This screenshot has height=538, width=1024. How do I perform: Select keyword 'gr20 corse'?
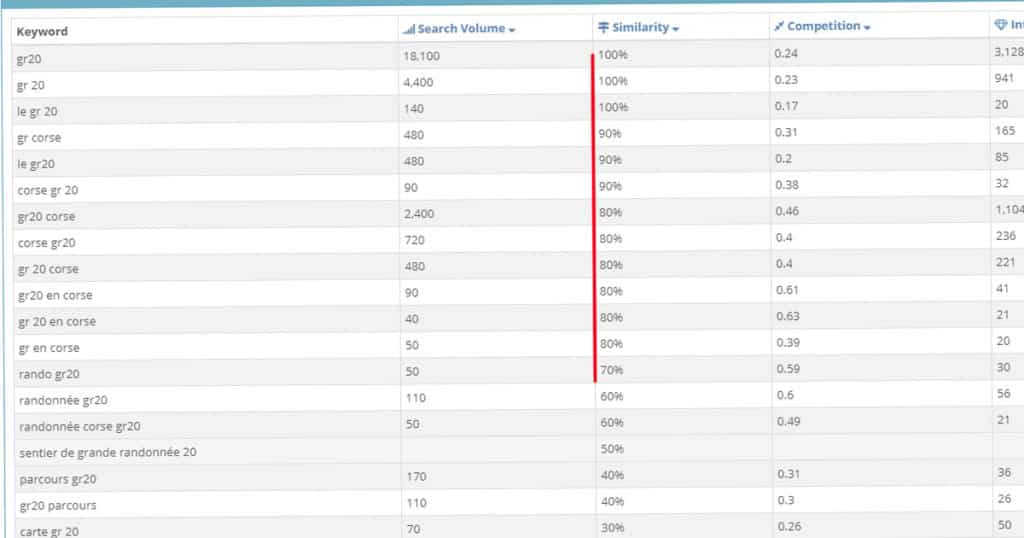(x=46, y=216)
